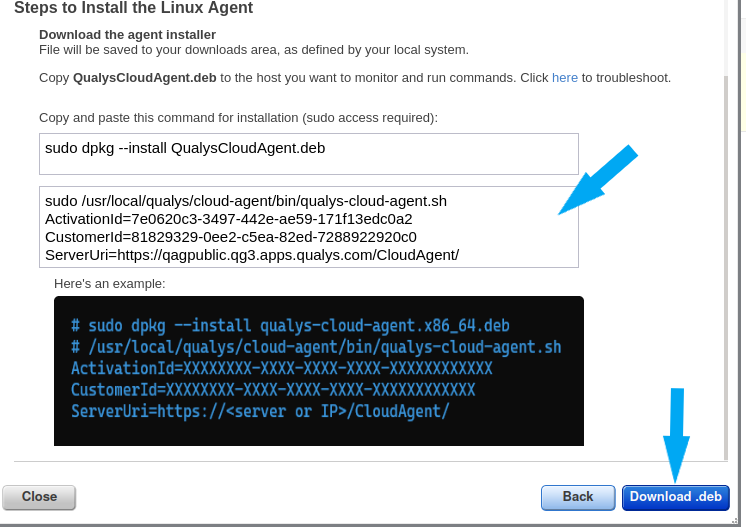Click the bold QualysCloudAgent.deb filename text
Viewport: 746px width, 527px height.
[145, 78]
